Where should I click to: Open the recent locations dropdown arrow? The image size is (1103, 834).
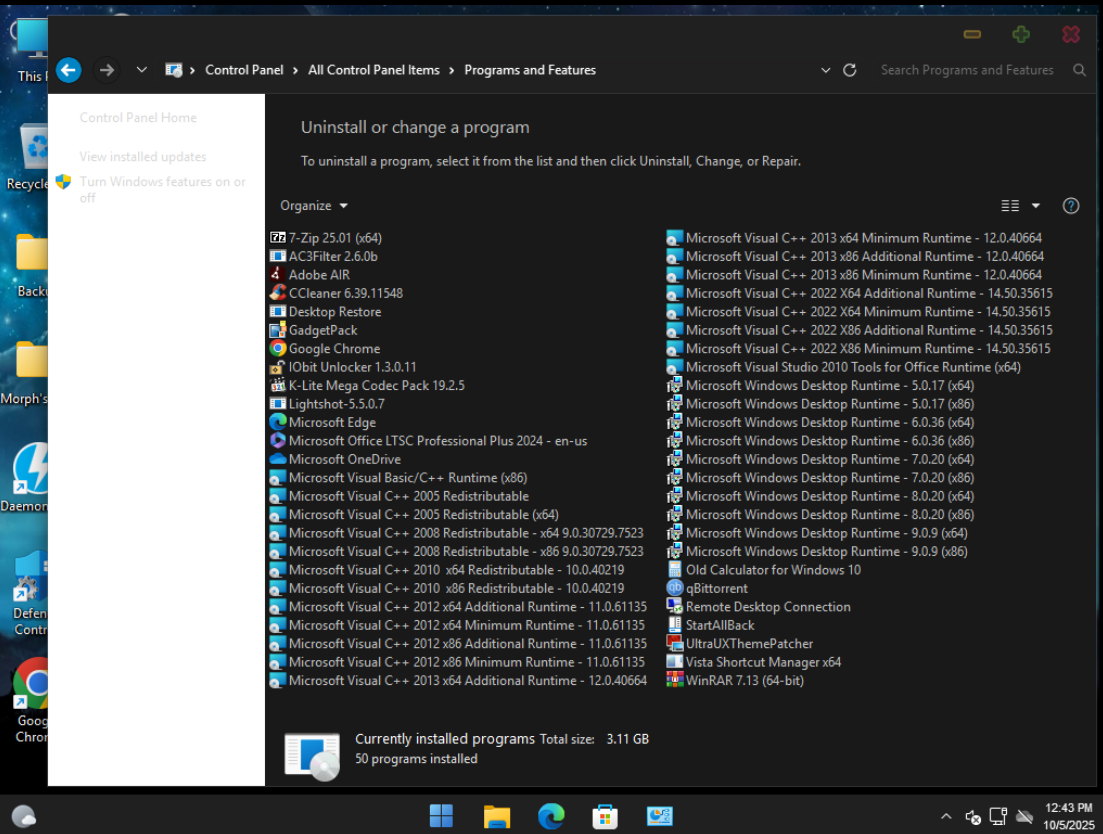point(141,70)
